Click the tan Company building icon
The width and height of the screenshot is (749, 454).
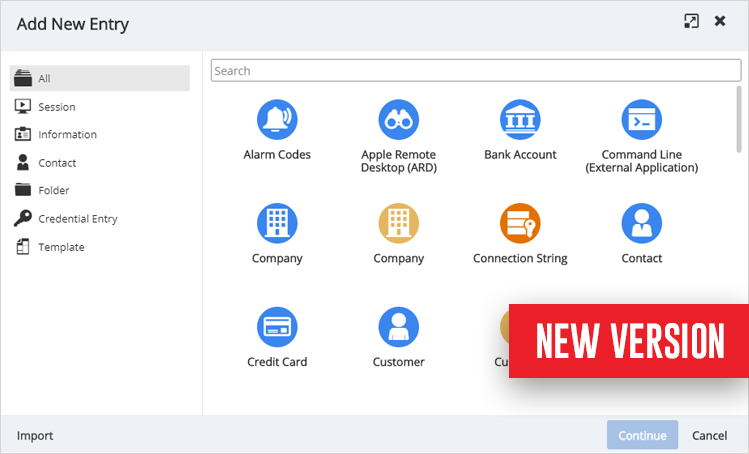398,224
